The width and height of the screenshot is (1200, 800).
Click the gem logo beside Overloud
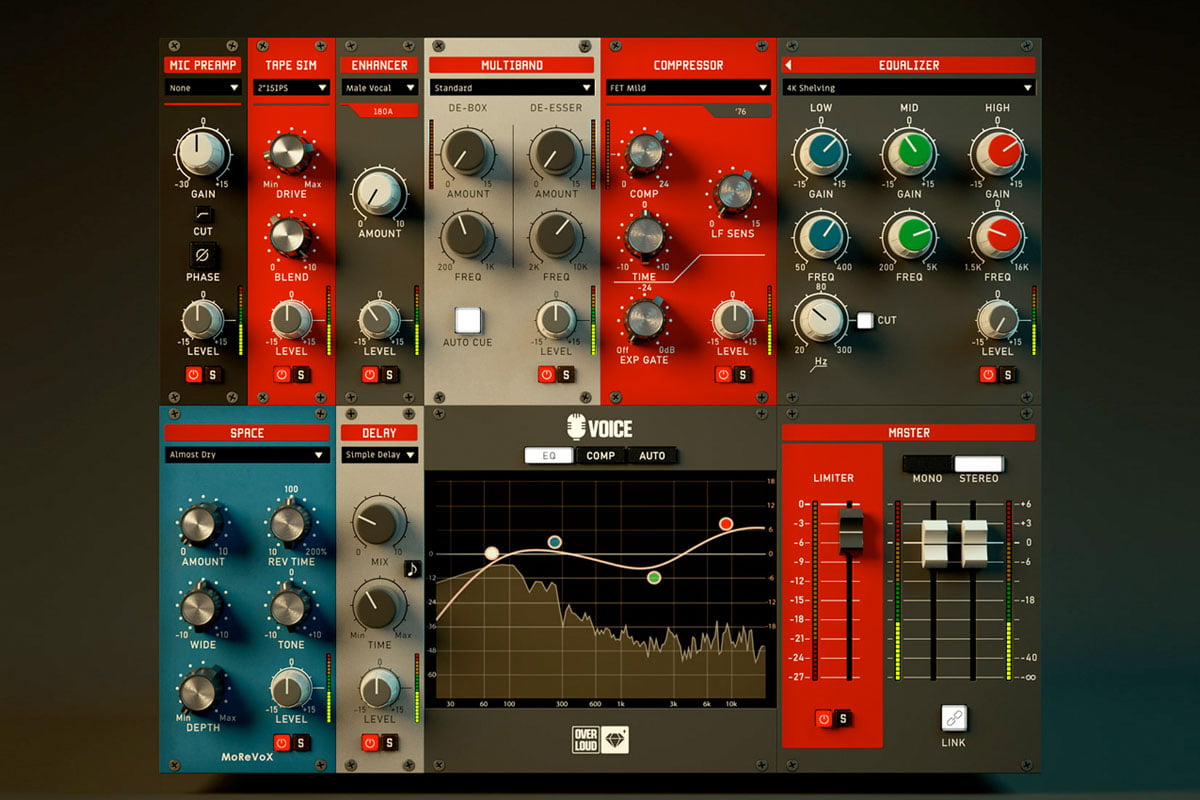click(x=615, y=738)
